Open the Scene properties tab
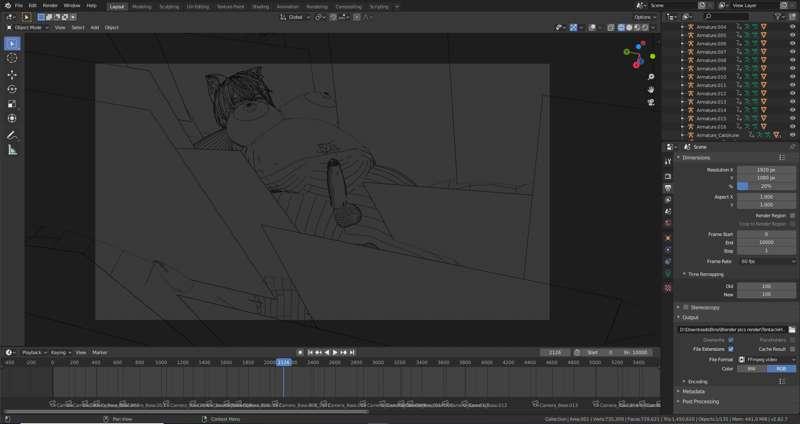 tap(668, 212)
